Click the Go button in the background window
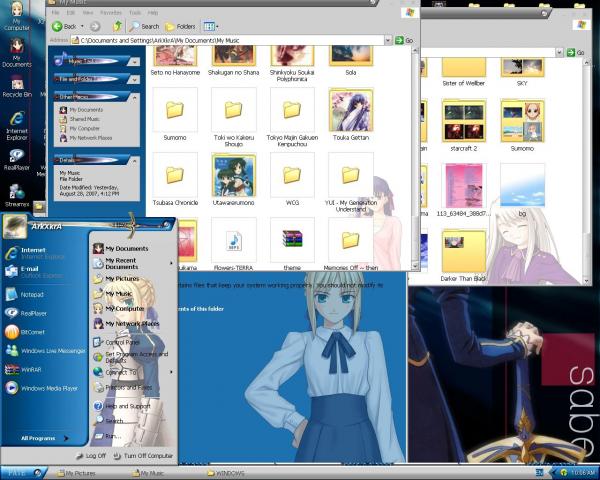 (576, 52)
